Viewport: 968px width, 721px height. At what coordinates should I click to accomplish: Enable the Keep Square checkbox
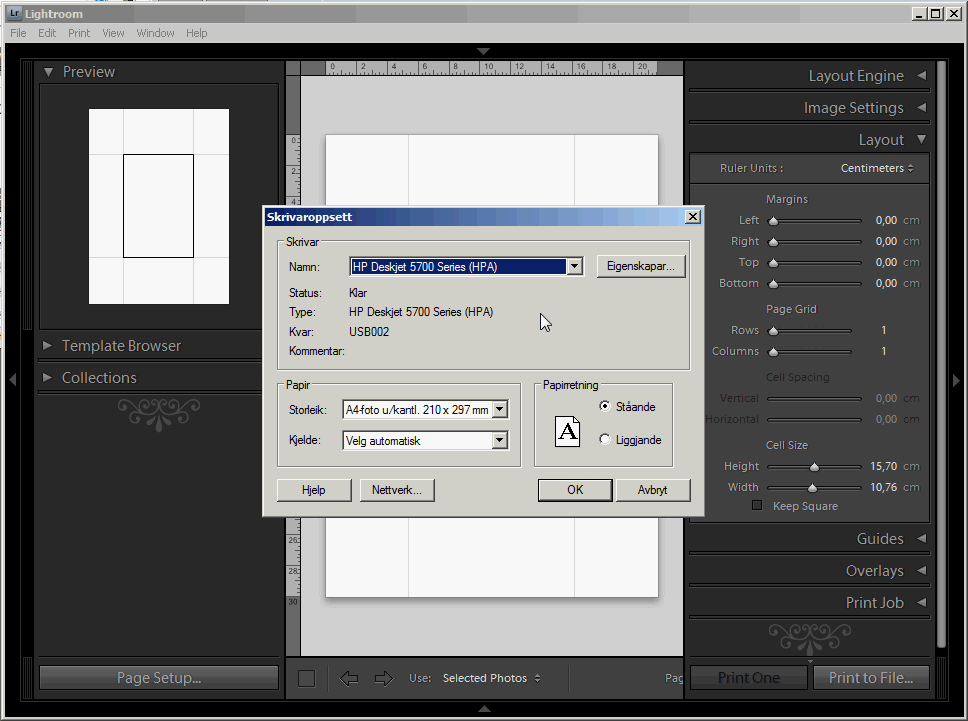pyautogui.click(x=757, y=506)
